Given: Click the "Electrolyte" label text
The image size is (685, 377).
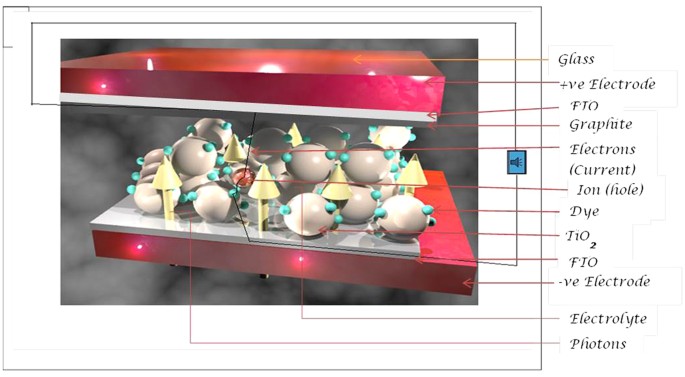Looking at the screenshot, I should tap(608, 319).
